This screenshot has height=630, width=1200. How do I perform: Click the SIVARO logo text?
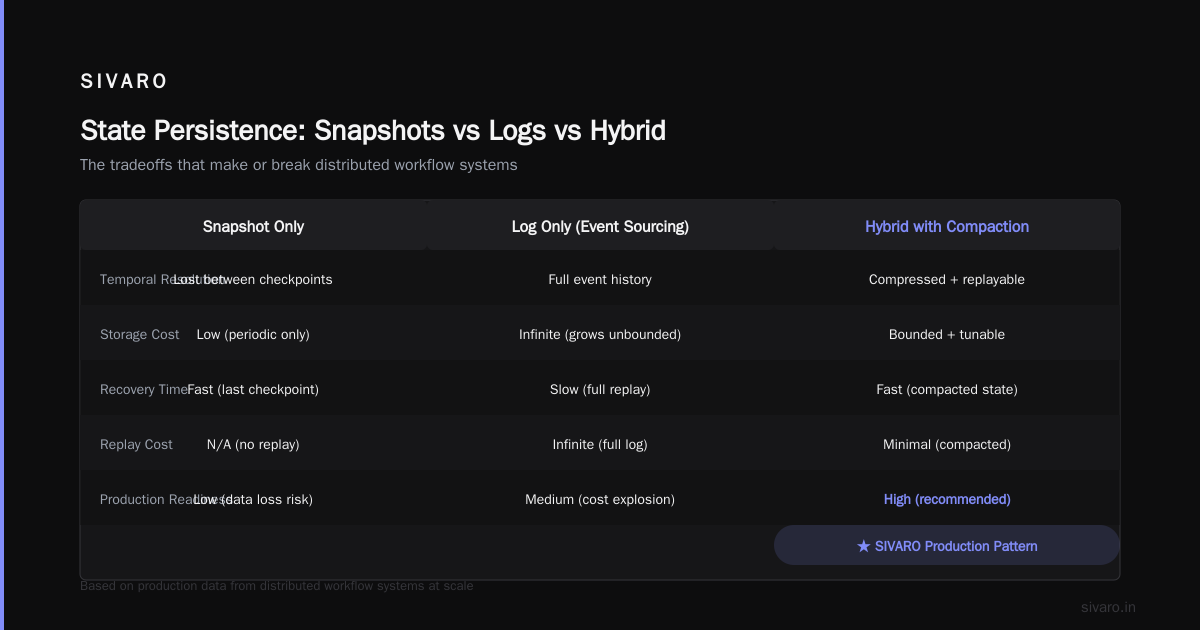coord(124,82)
